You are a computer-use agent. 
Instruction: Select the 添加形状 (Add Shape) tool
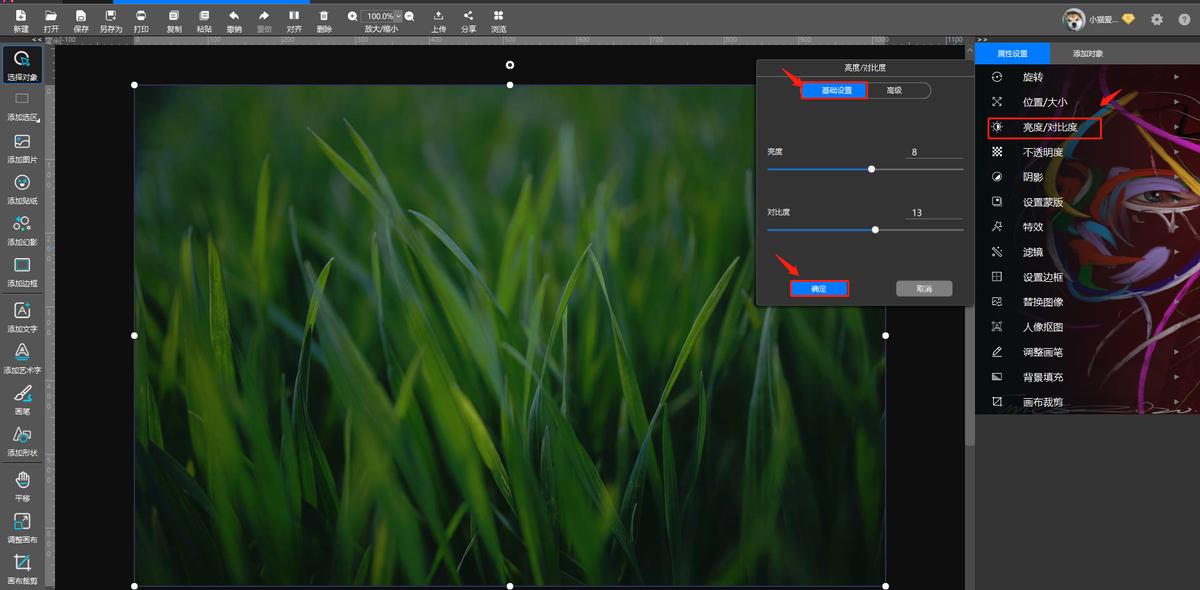(22, 435)
